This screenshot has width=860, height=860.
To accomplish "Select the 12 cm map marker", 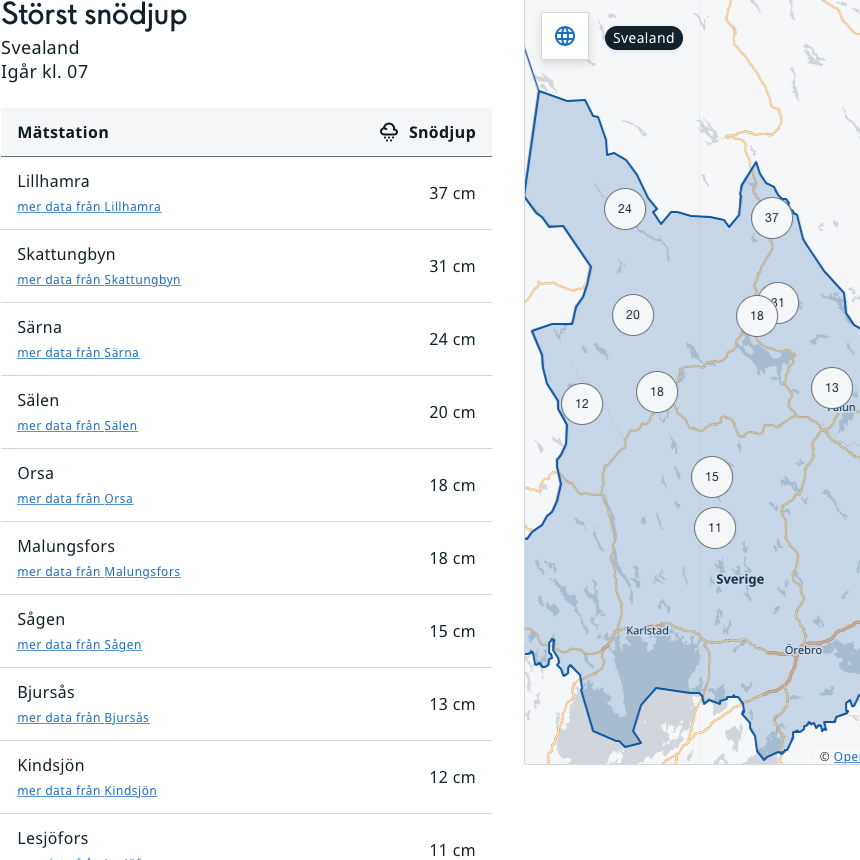I will tap(582, 404).
